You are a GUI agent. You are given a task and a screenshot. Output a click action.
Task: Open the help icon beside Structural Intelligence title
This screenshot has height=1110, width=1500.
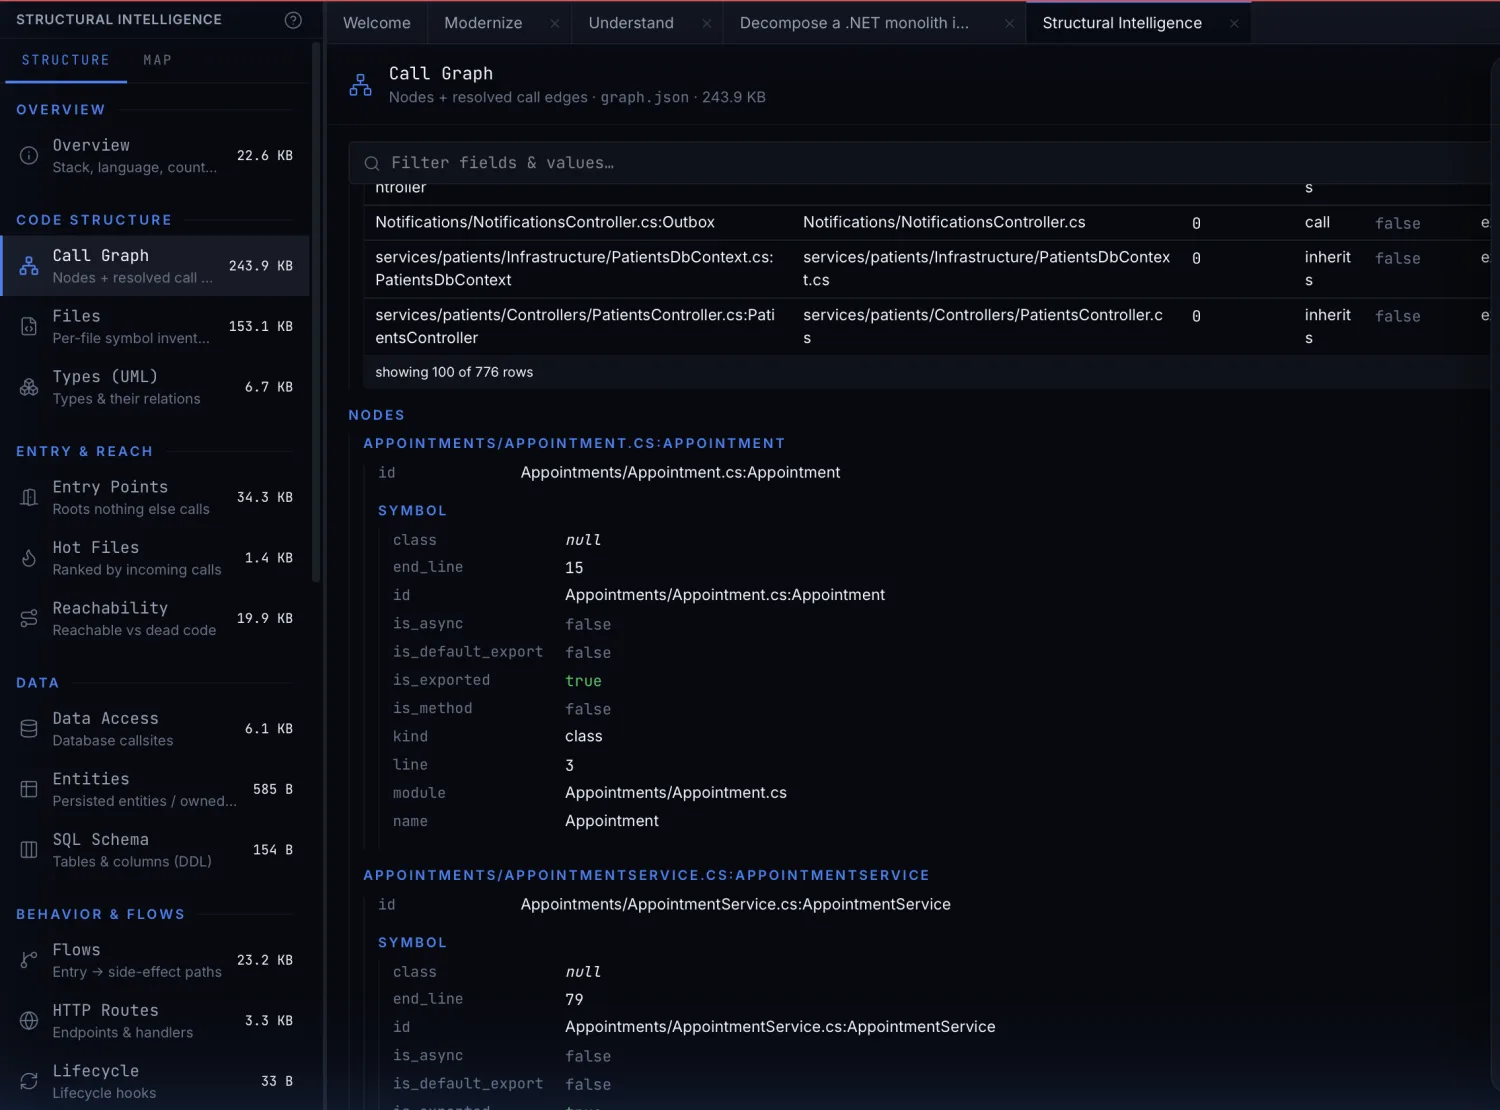click(x=293, y=20)
